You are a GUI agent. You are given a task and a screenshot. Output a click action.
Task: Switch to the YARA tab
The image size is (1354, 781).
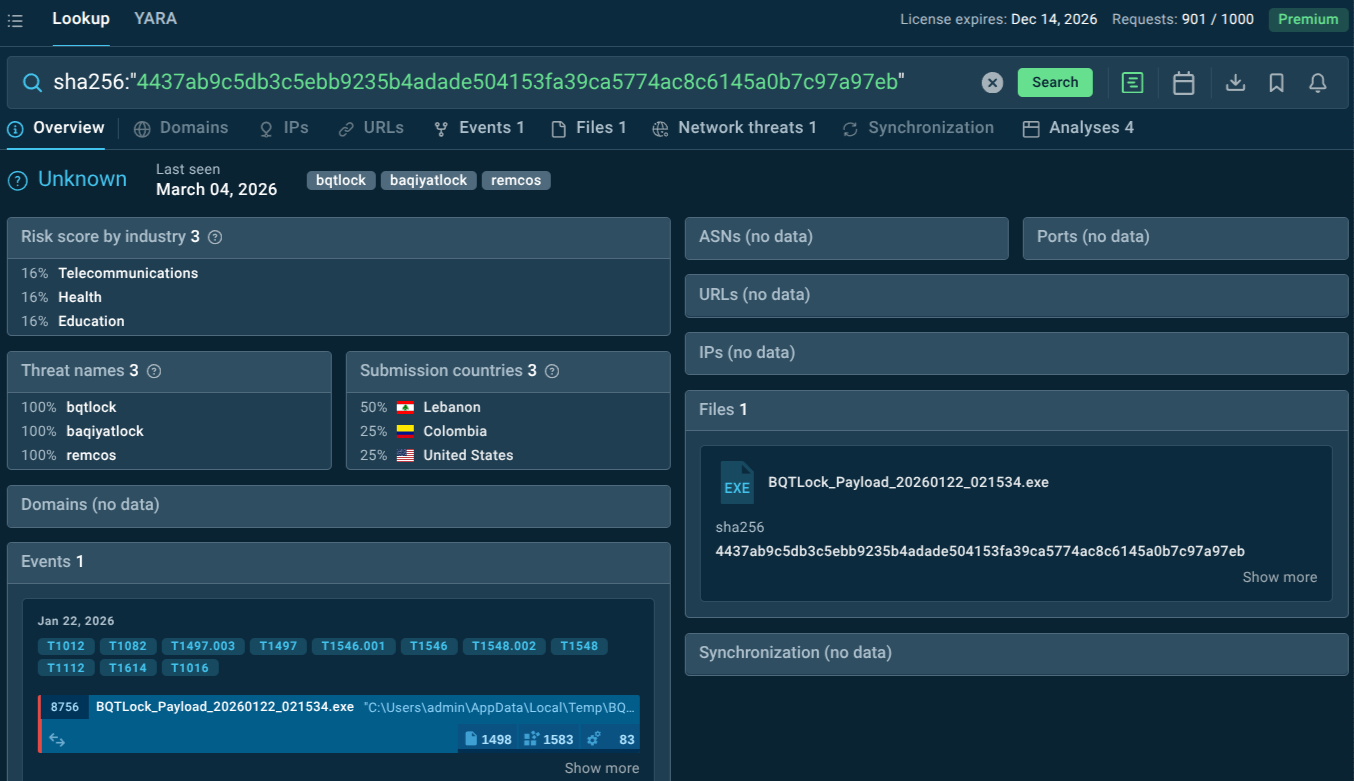155,18
